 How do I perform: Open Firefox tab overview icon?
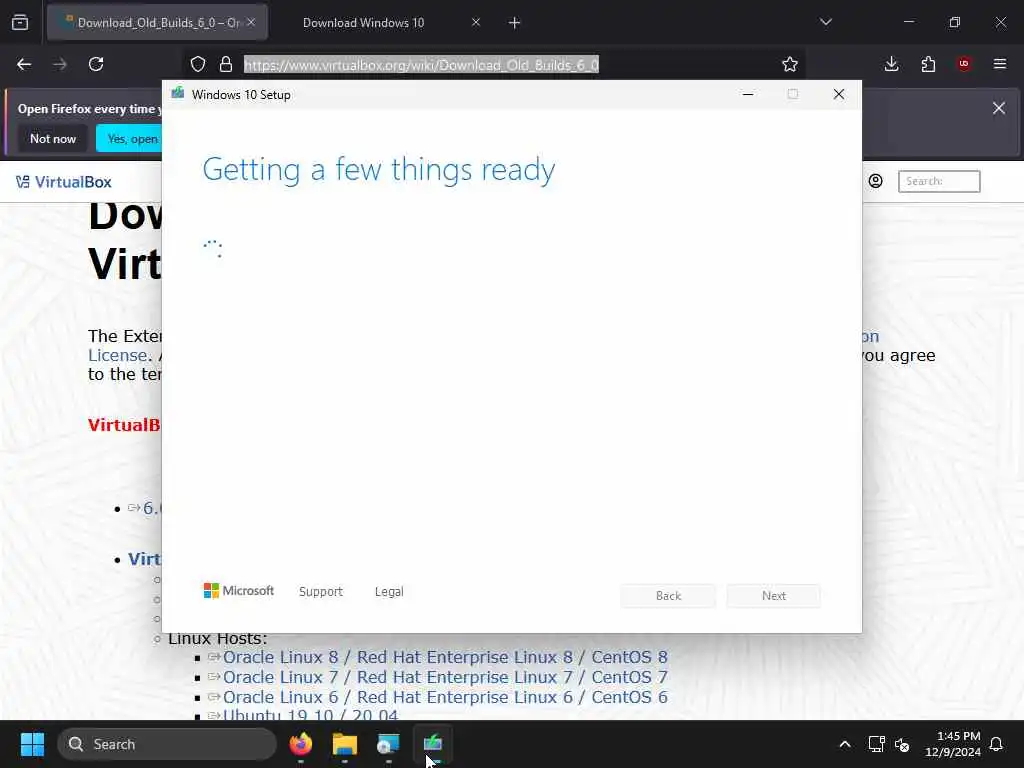point(20,22)
